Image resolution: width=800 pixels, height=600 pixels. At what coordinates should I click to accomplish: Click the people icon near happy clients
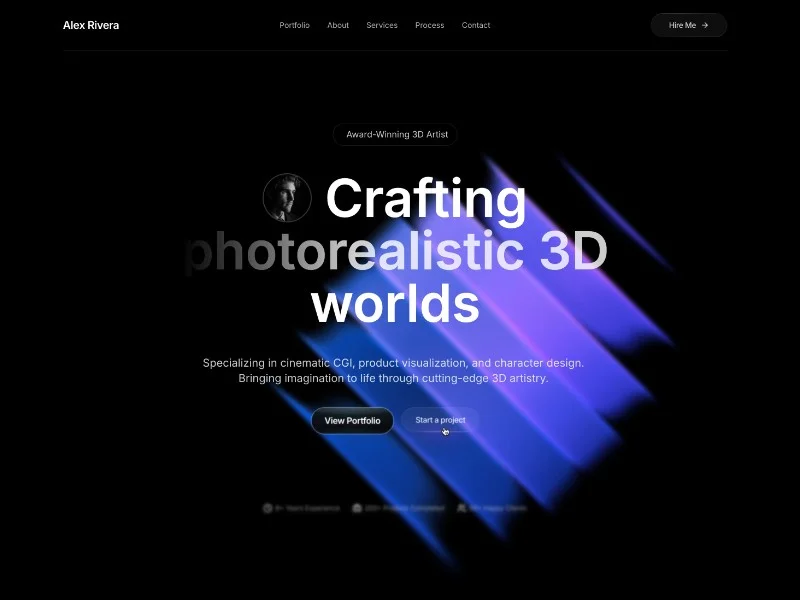[462, 508]
